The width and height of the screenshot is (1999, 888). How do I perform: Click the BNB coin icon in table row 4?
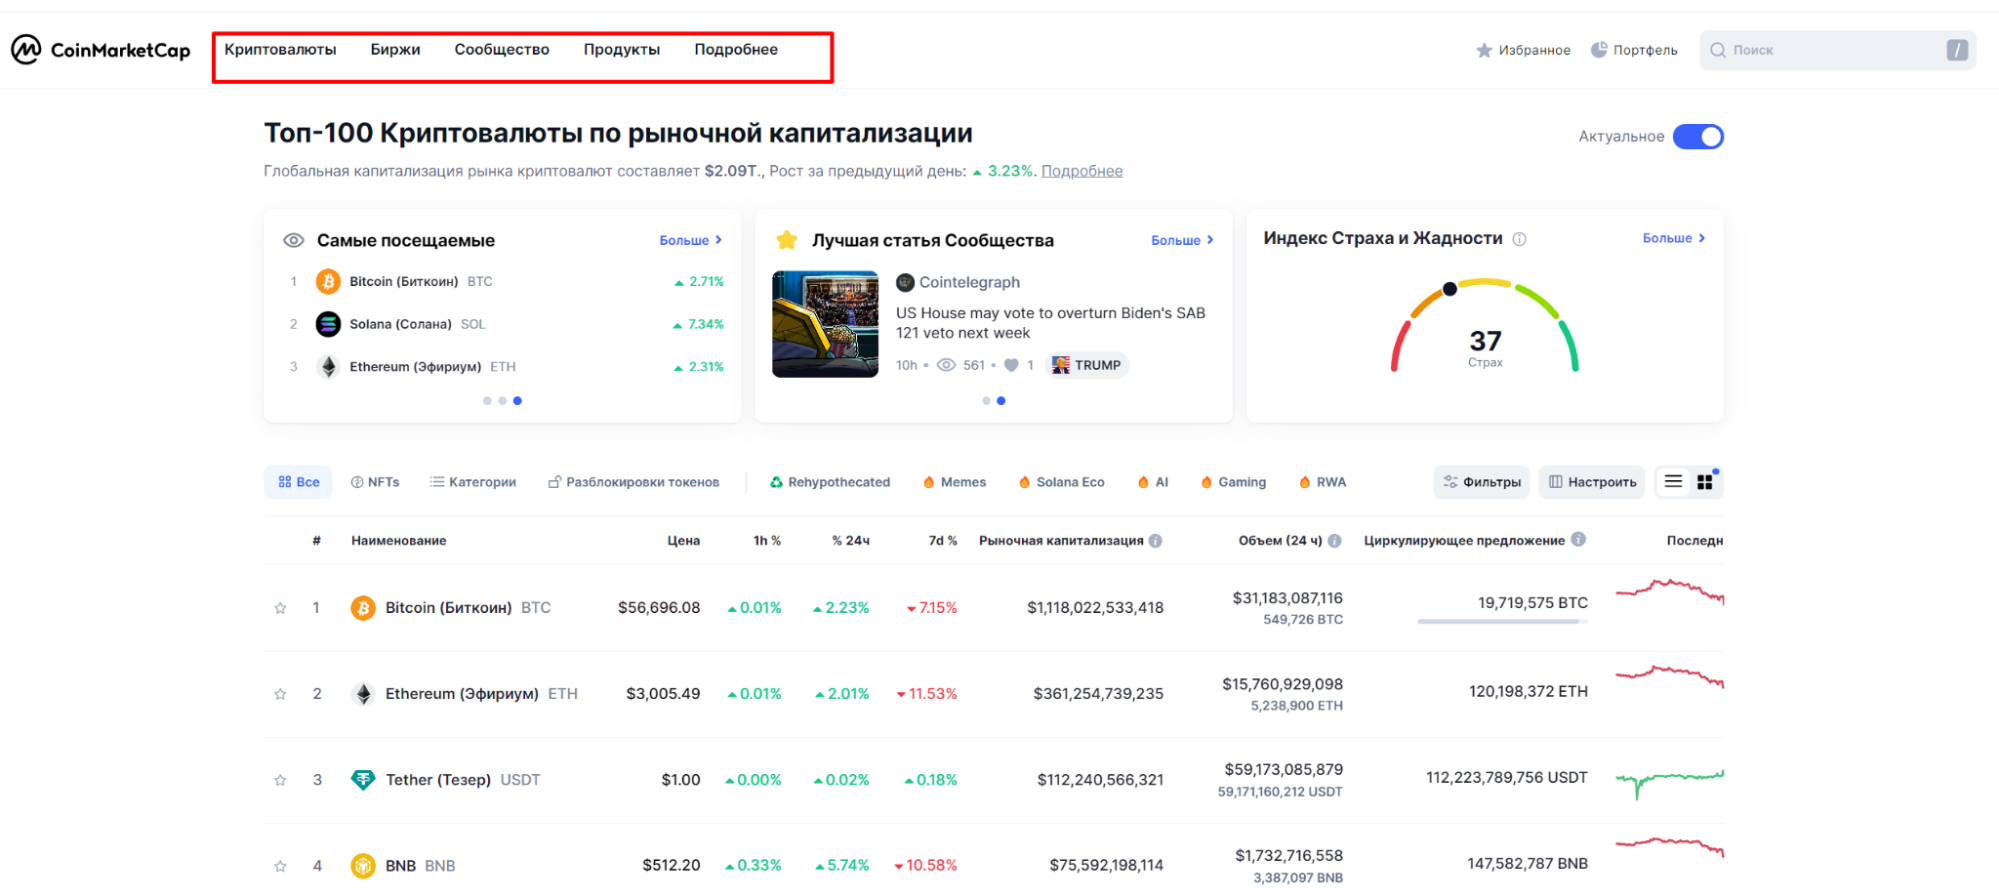(x=363, y=866)
